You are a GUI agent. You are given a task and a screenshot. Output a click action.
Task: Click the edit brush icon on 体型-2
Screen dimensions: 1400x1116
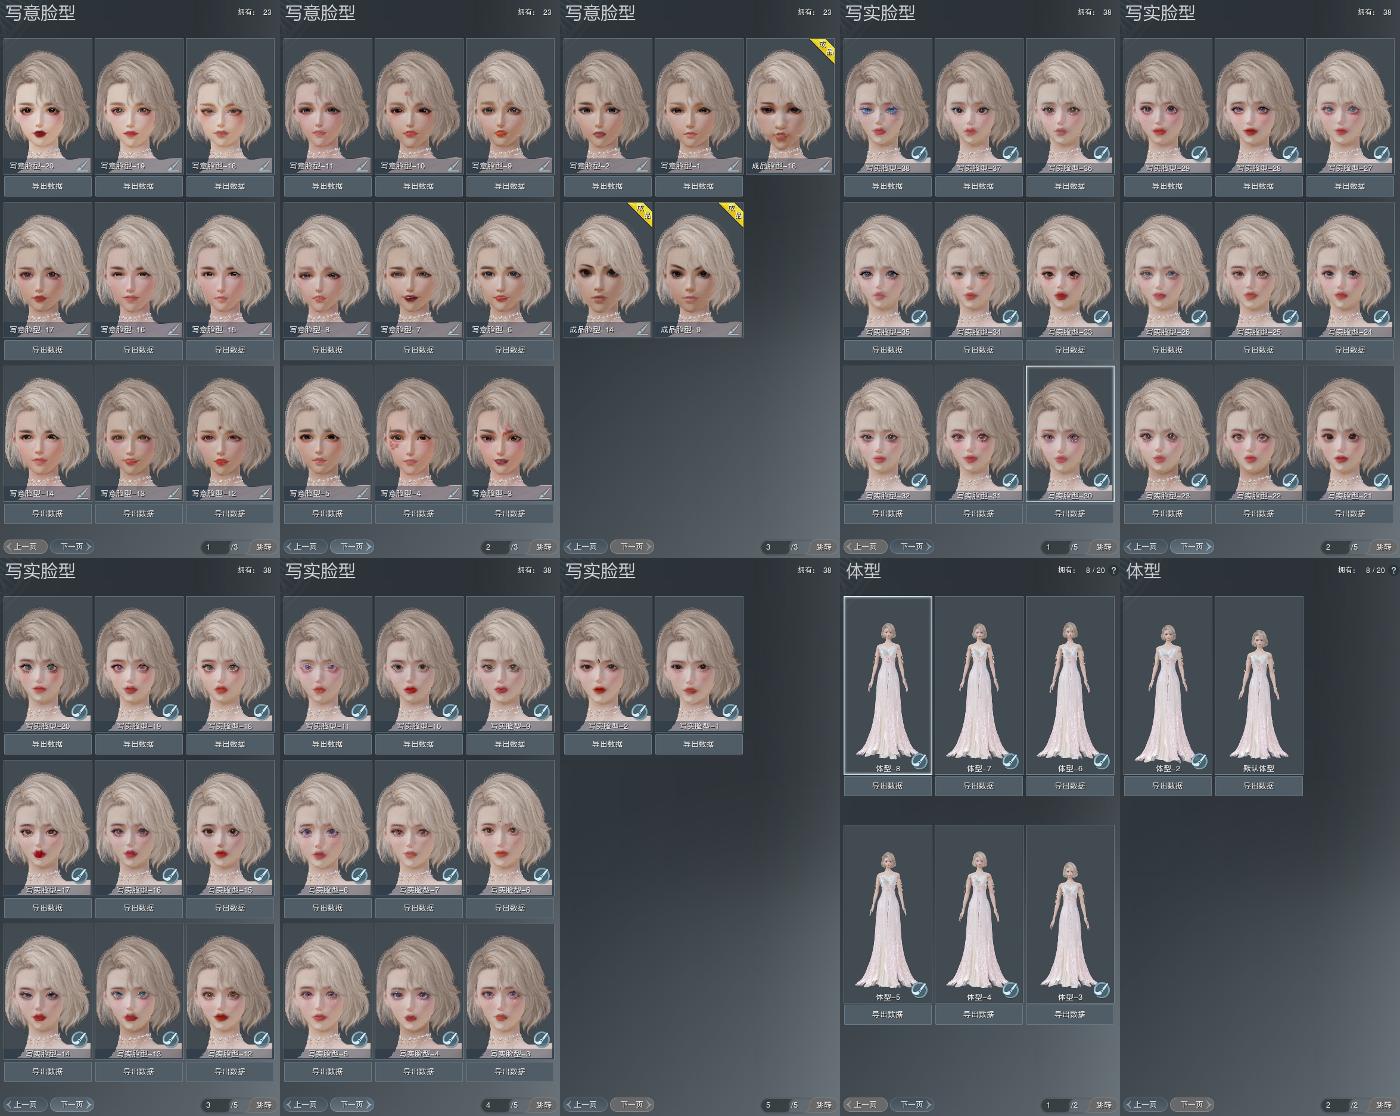pyautogui.click(x=1198, y=762)
